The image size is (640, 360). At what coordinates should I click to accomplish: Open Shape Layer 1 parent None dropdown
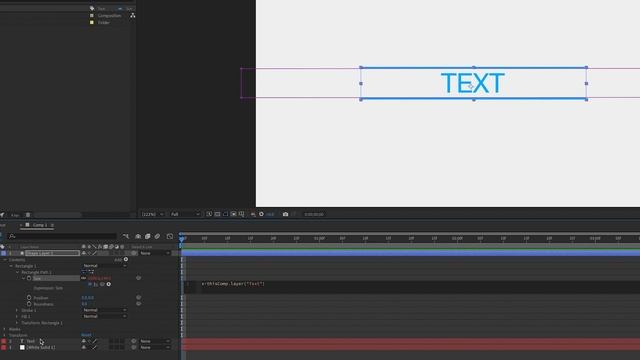[x=155, y=253]
